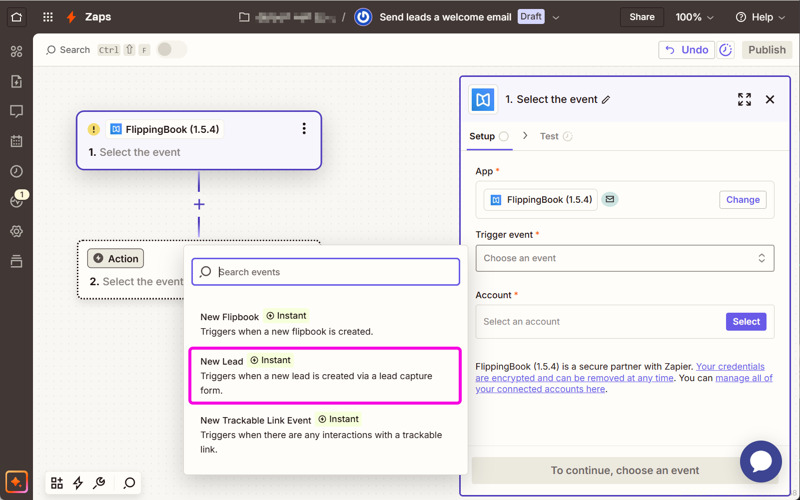The height and width of the screenshot is (500, 800).
Task: Open the status icon with badge 1
Action: (x=17, y=200)
